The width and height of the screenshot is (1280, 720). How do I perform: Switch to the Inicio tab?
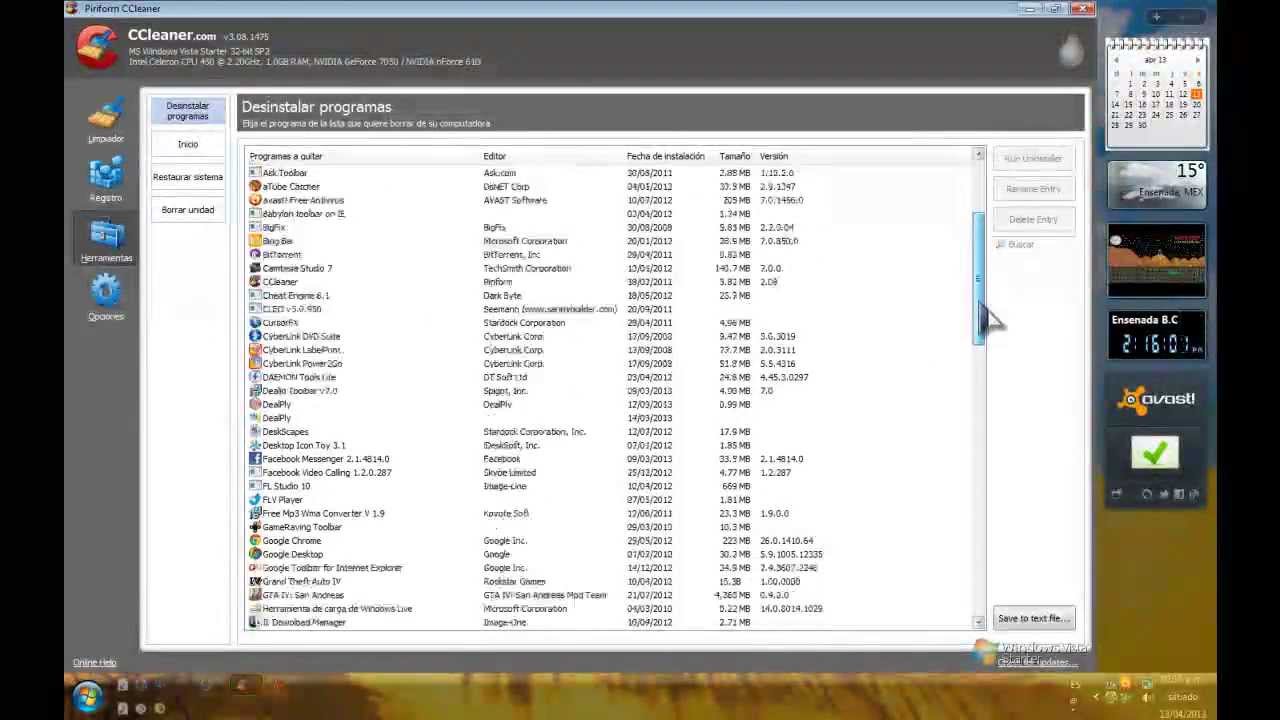188,144
